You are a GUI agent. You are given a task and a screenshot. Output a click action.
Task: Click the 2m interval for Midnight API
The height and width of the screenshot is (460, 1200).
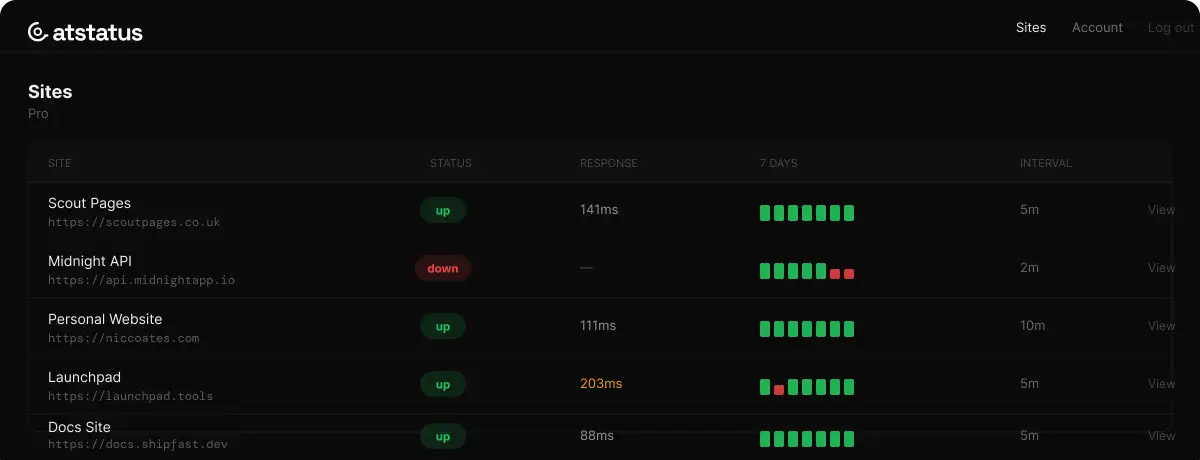click(x=1029, y=268)
